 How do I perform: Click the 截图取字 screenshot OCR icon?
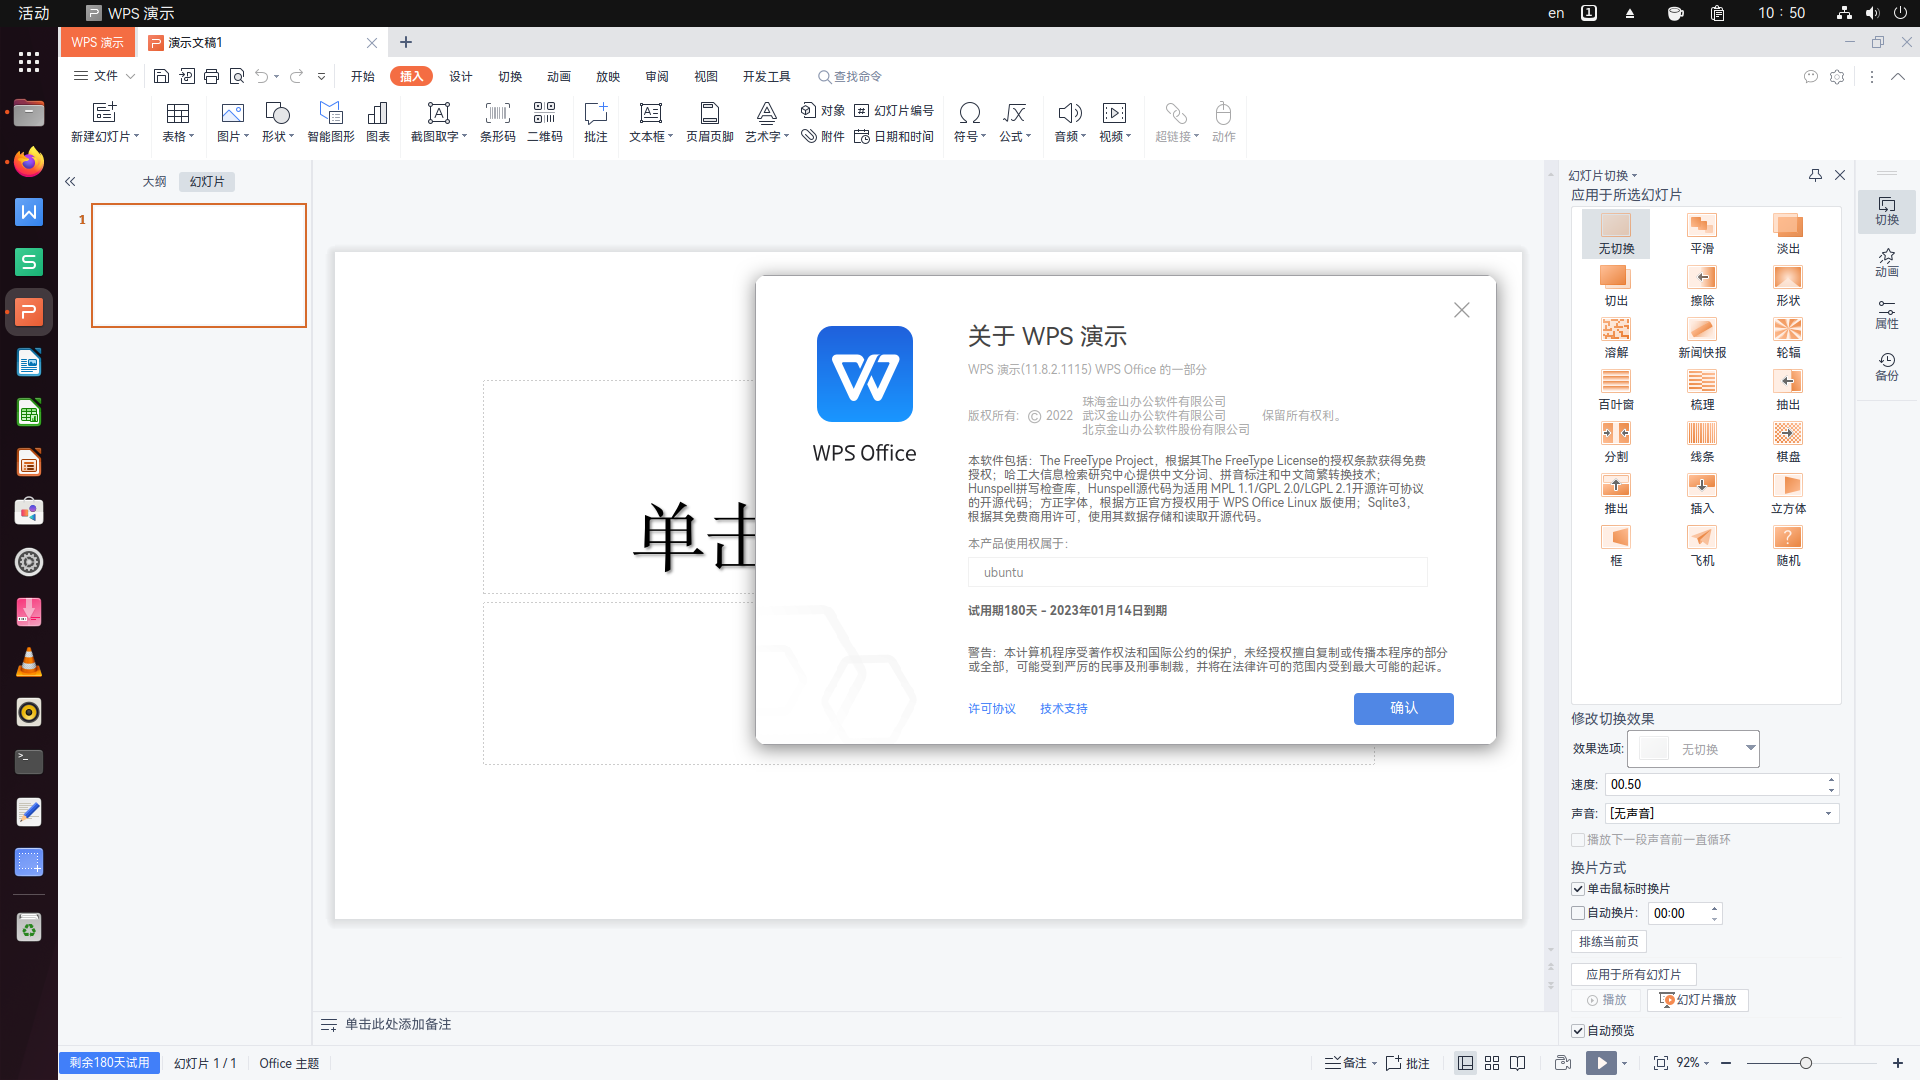coord(438,113)
